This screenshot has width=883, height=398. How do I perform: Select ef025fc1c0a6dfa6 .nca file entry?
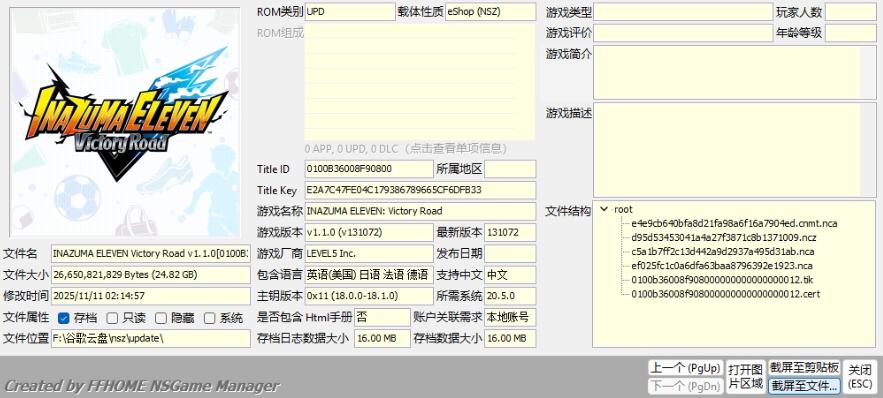[x=721, y=266]
